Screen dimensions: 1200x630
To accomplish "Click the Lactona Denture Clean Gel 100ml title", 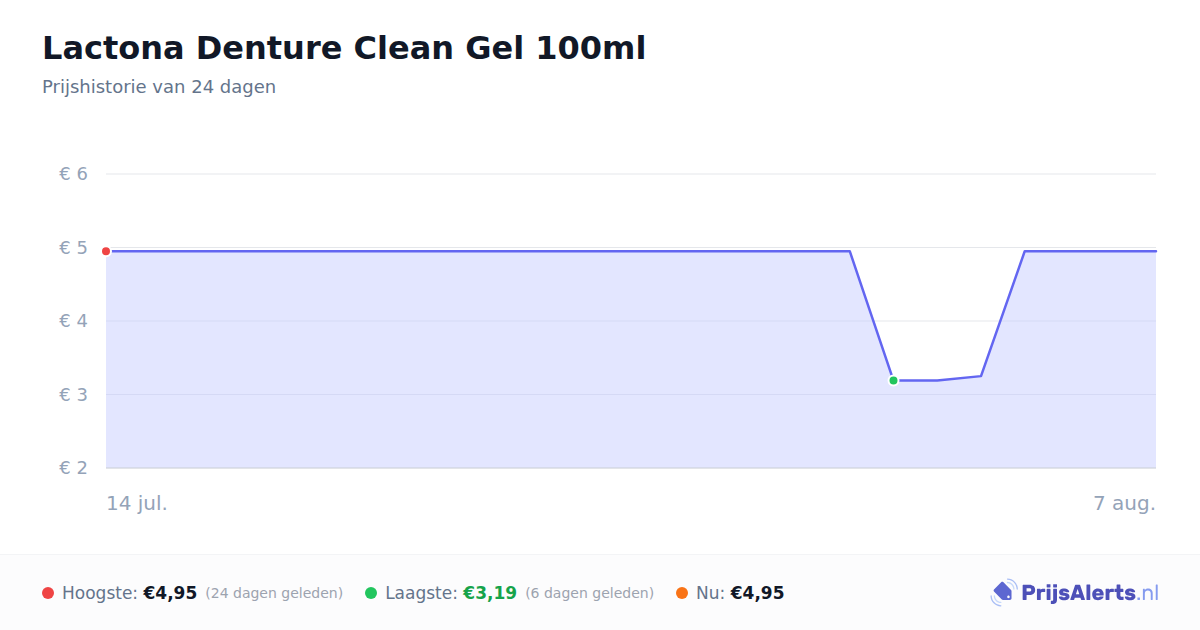I will coord(344,48).
